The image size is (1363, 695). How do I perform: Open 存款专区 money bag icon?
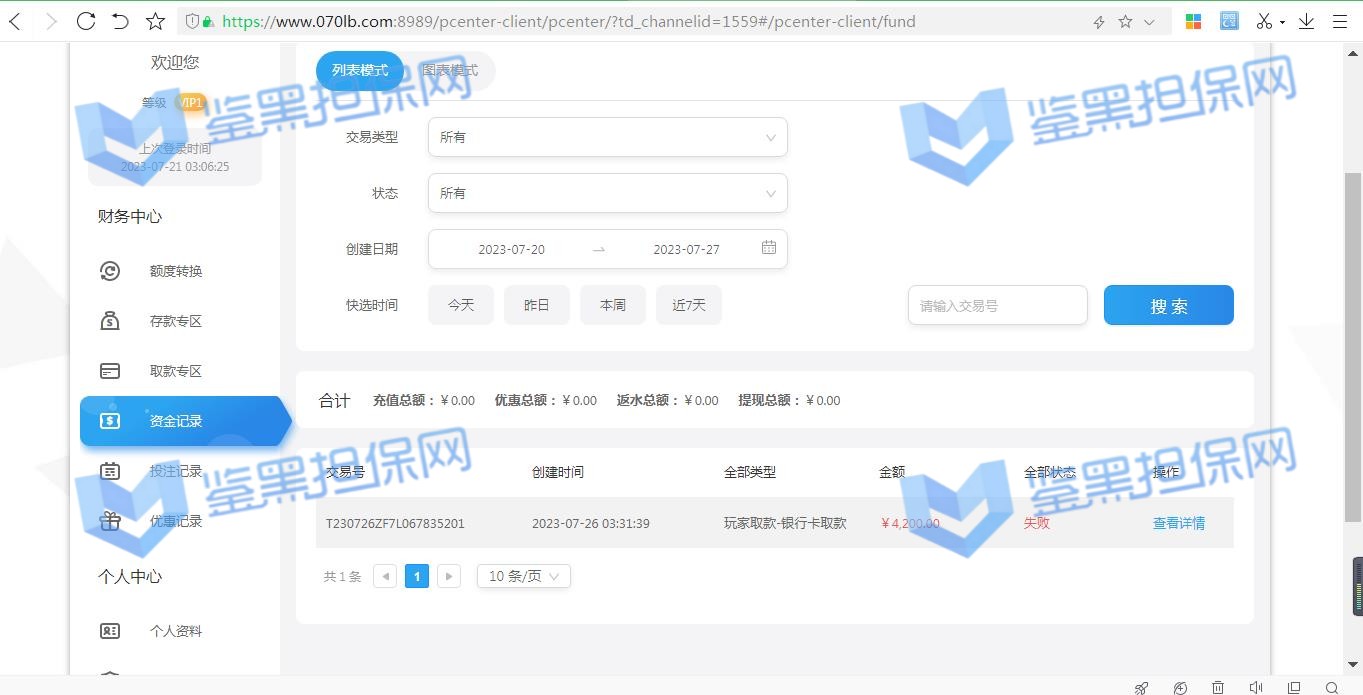(110, 321)
